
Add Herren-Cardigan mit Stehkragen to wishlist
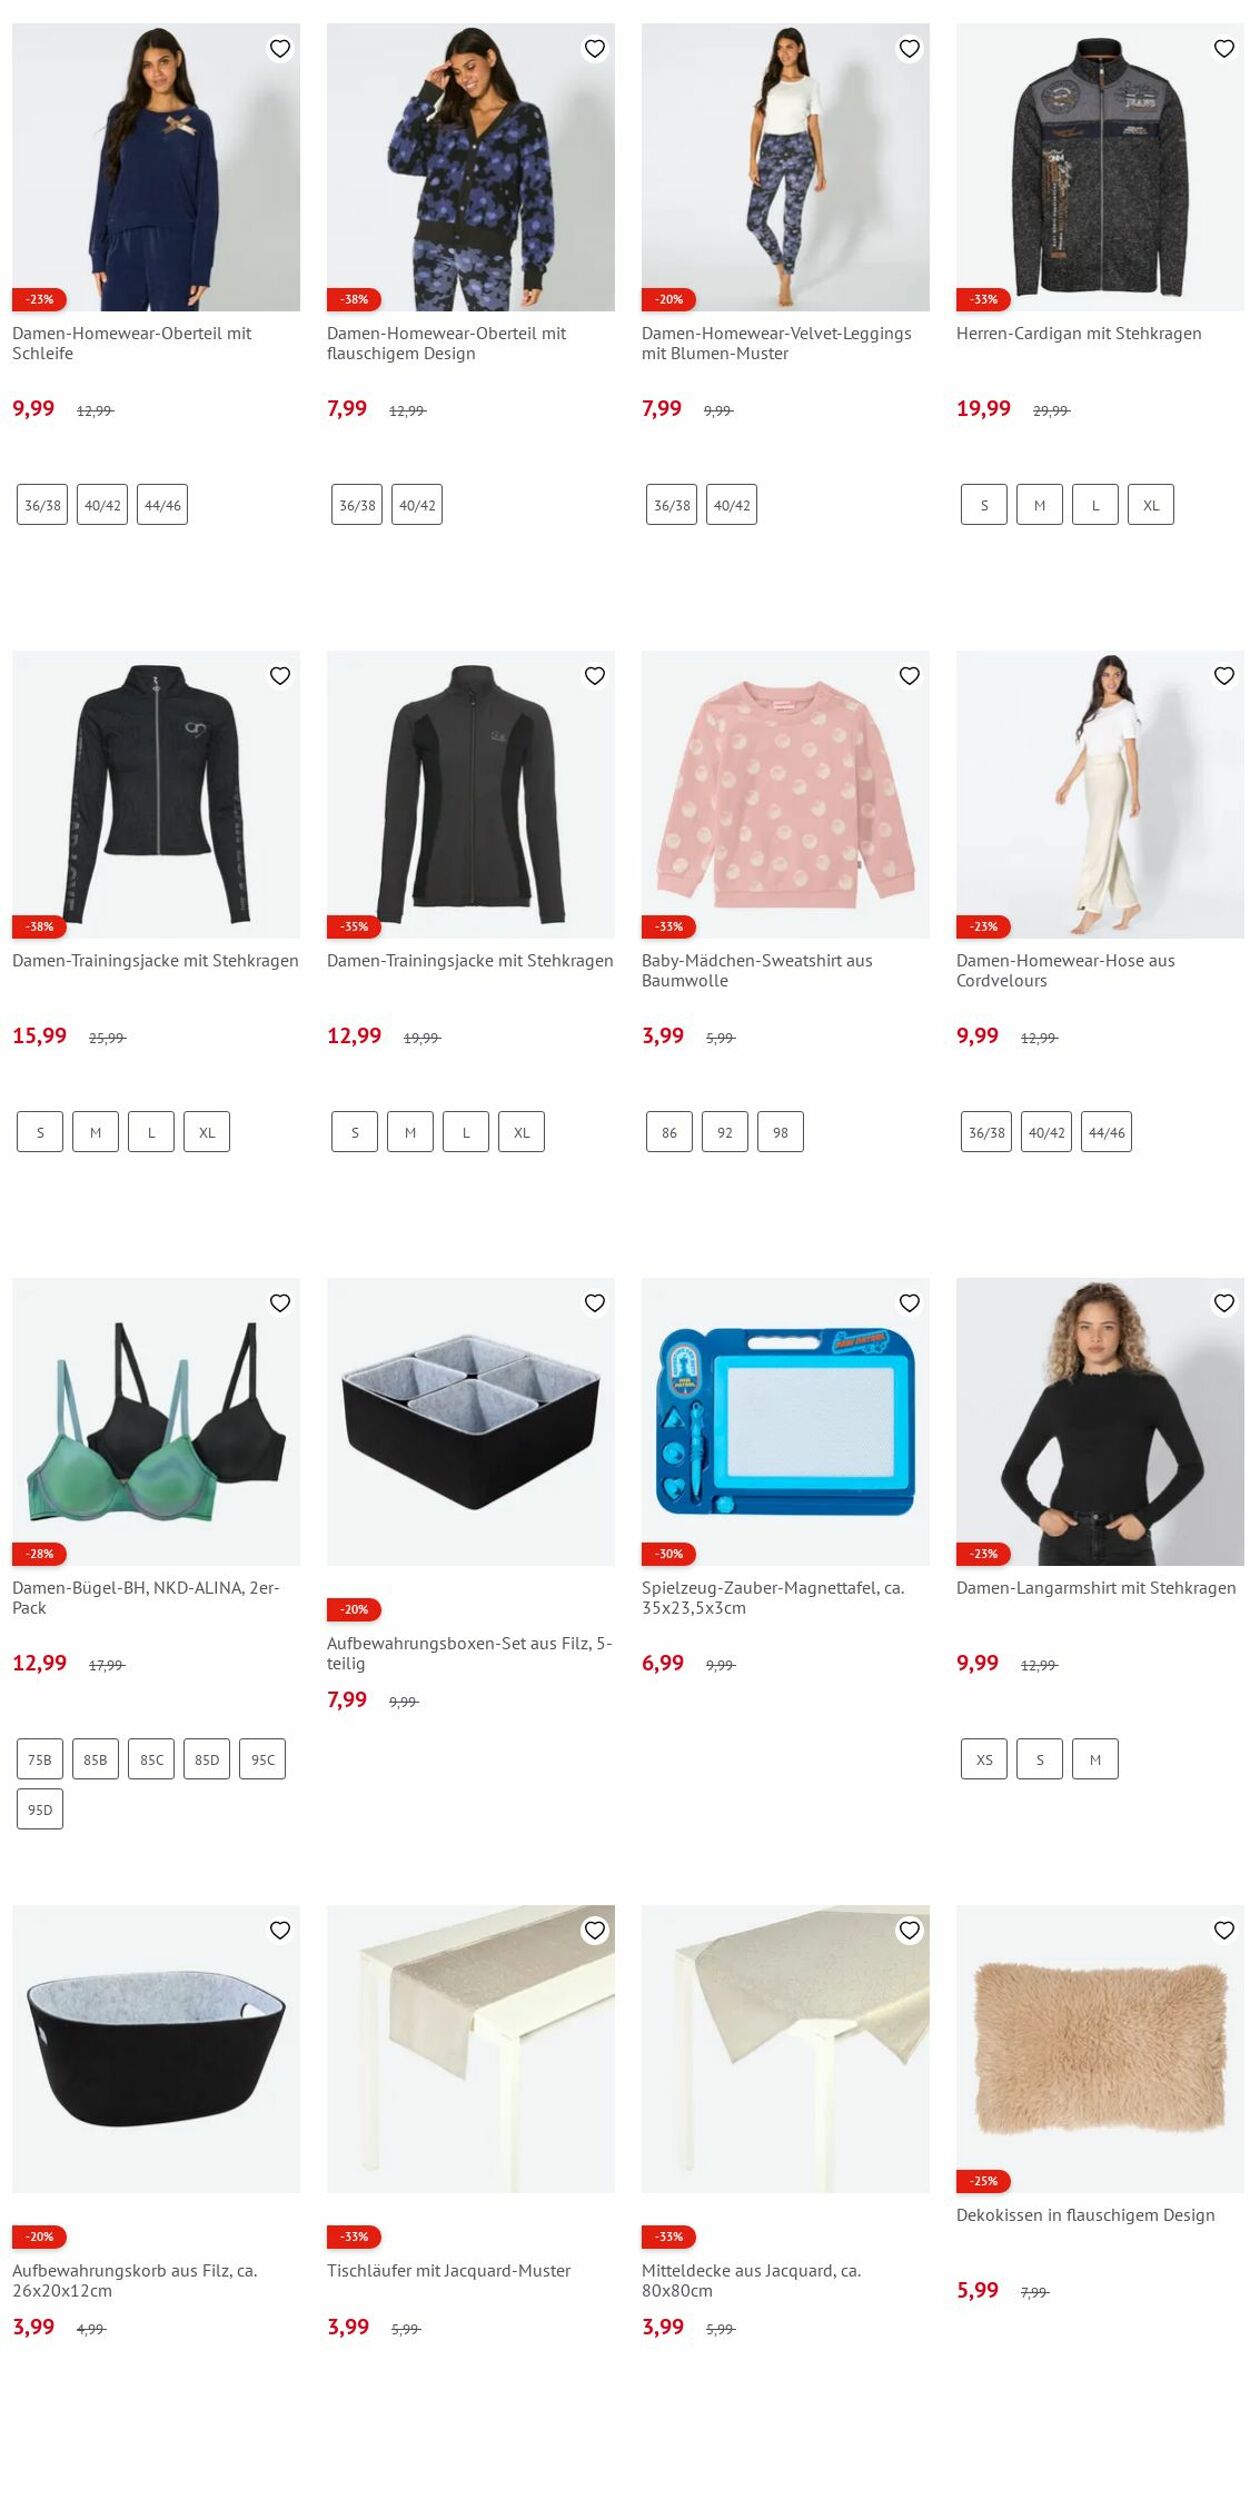(x=1223, y=49)
